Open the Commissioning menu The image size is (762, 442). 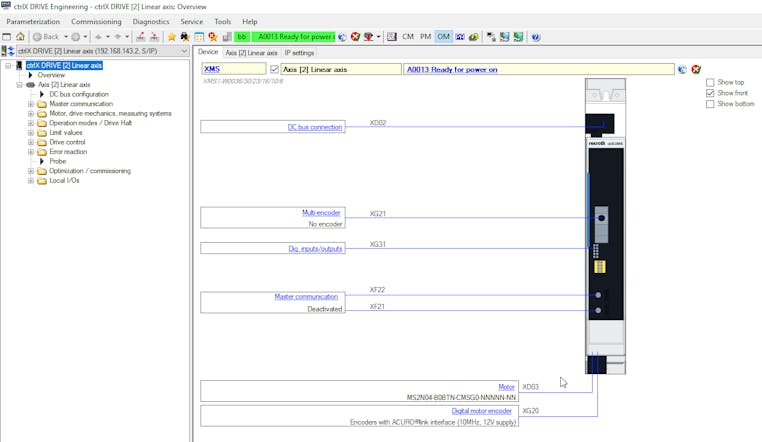click(96, 21)
